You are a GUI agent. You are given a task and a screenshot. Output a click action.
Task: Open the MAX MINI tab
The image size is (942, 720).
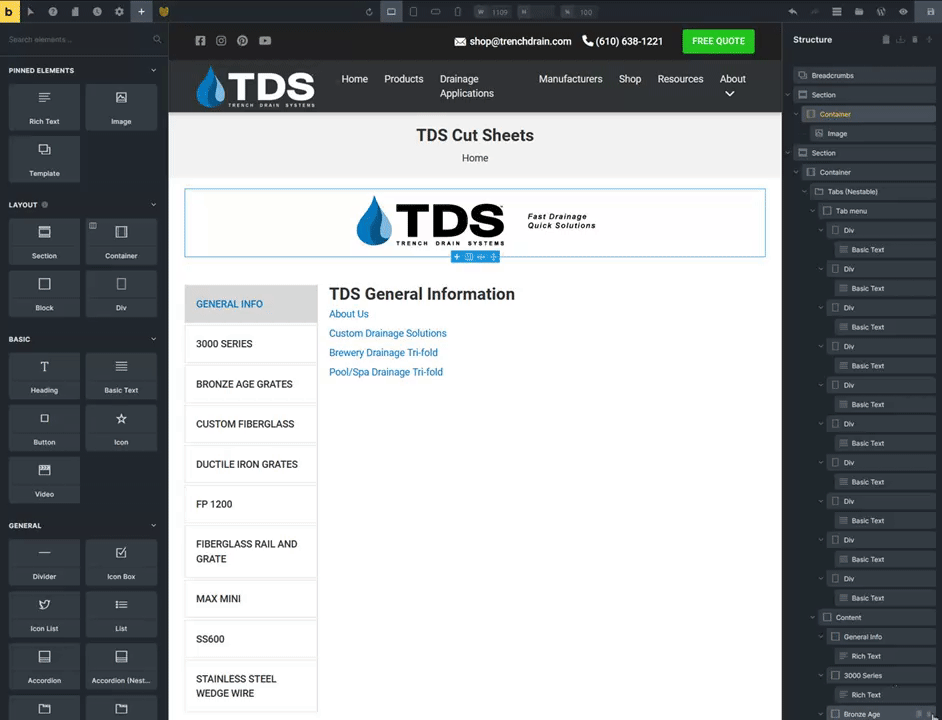point(251,599)
